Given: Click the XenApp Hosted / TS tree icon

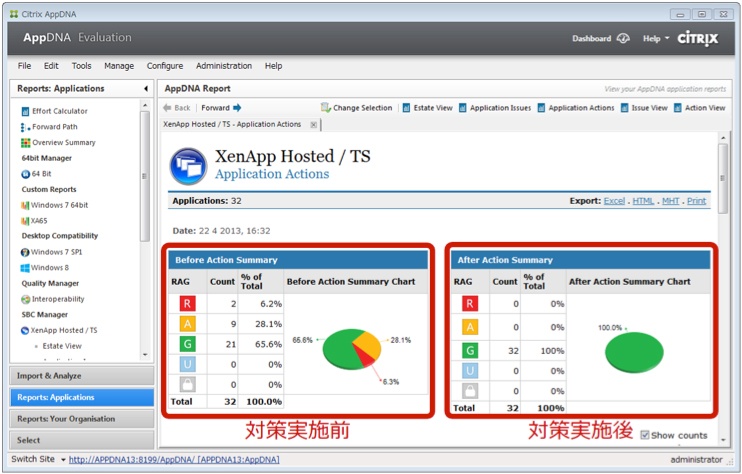Looking at the screenshot, I should pyautogui.click(x=25, y=331).
